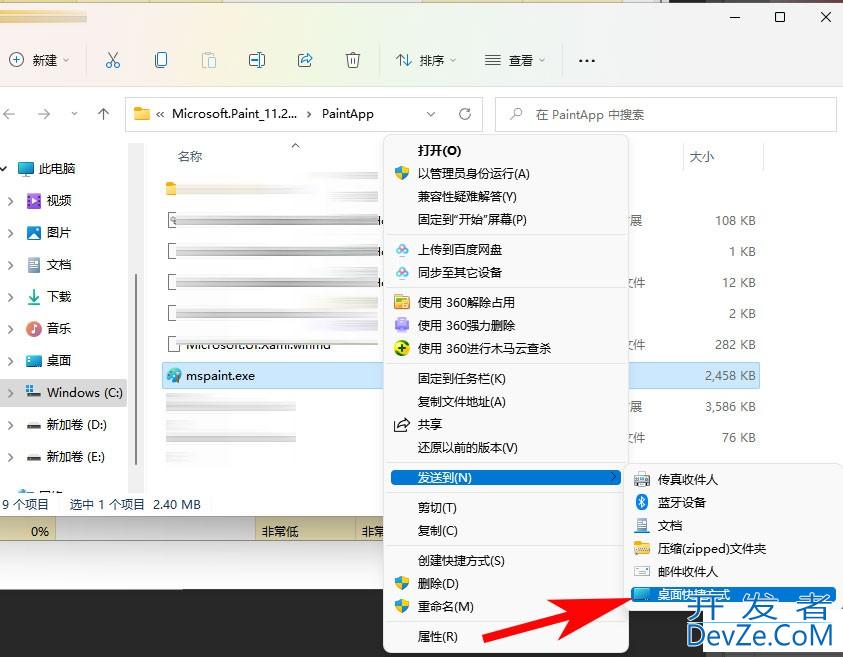
Task: Click the Delete trash icon in toolbar
Action: 353,60
